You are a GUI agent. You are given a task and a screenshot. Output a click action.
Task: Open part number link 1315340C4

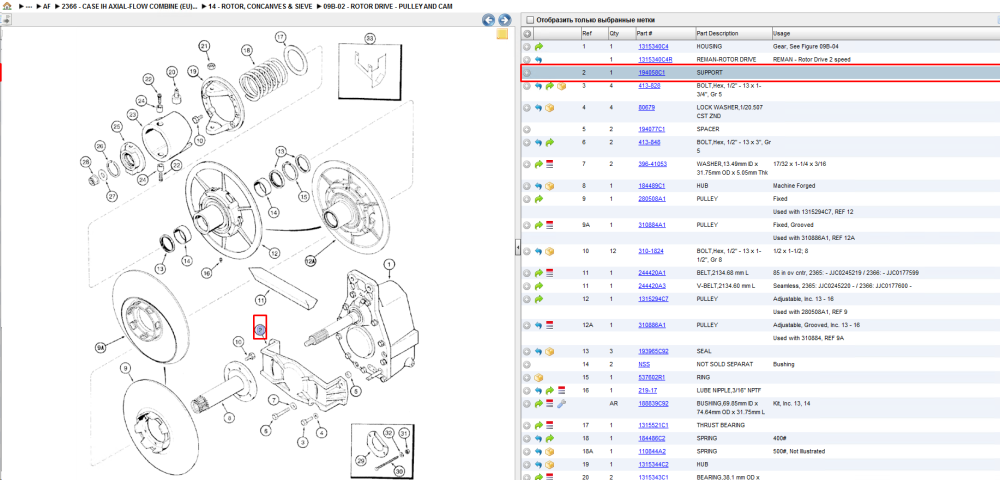coord(653,47)
